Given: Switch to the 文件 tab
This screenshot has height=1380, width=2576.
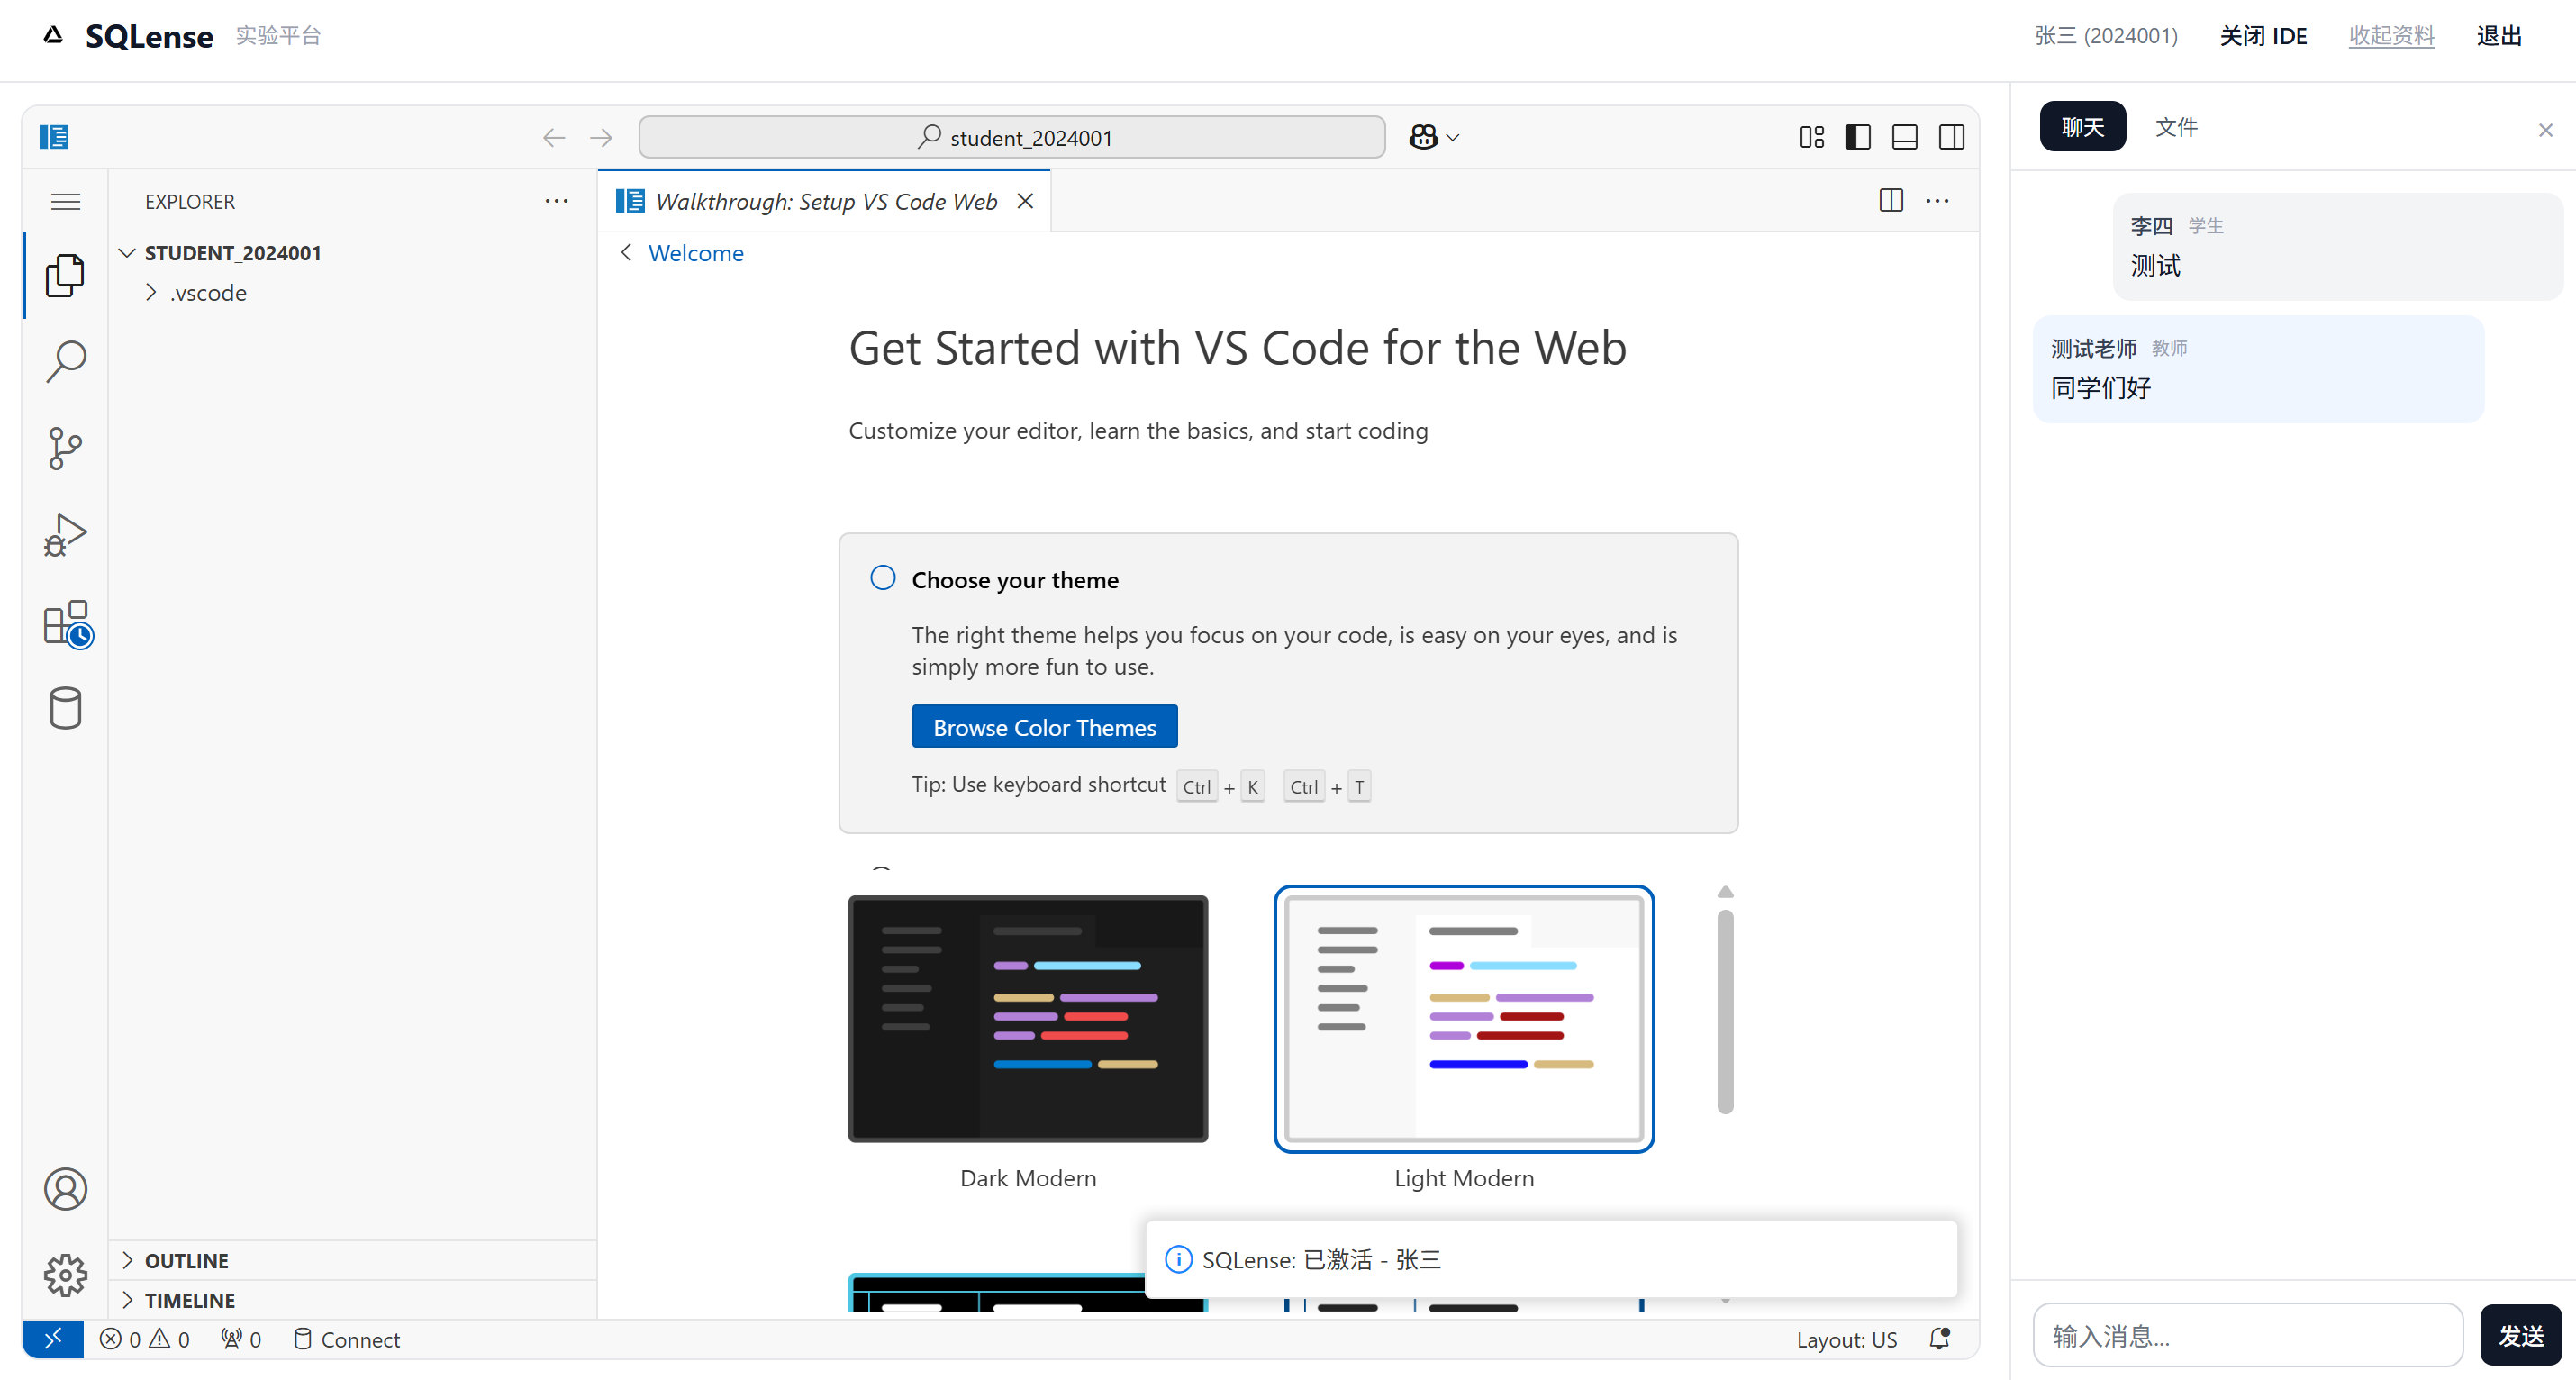Looking at the screenshot, I should coord(2176,127).
